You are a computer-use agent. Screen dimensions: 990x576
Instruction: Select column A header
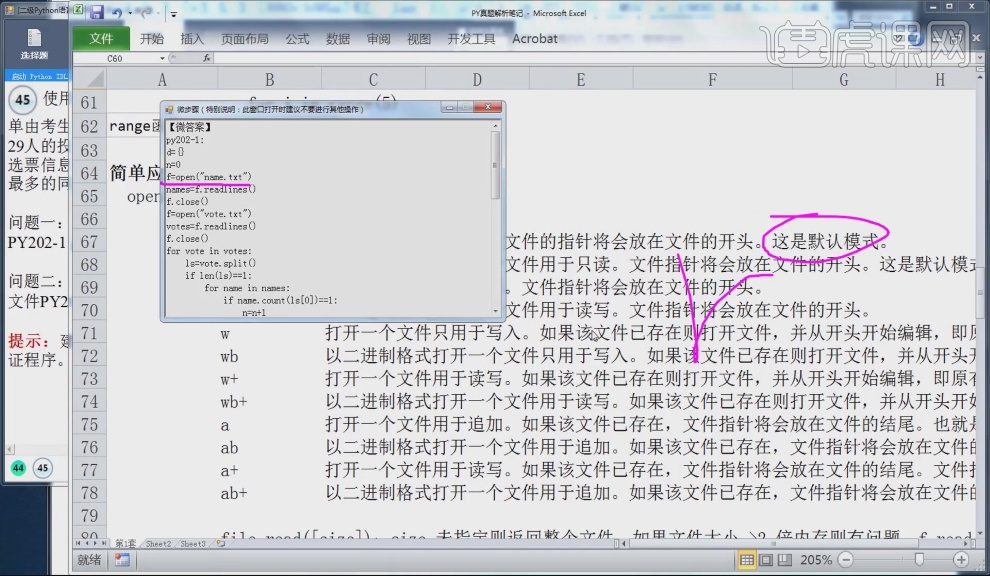click(x=162, y=79)
